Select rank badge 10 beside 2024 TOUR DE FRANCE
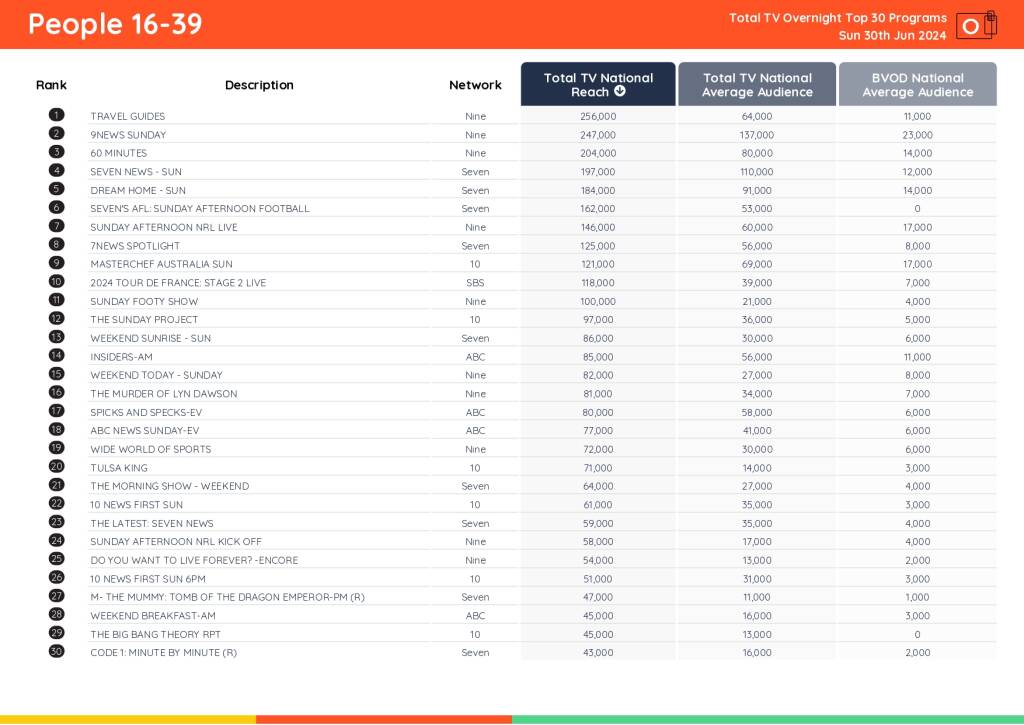The height and width of the screenshot is (725, 1024). (x=56, y=282)
